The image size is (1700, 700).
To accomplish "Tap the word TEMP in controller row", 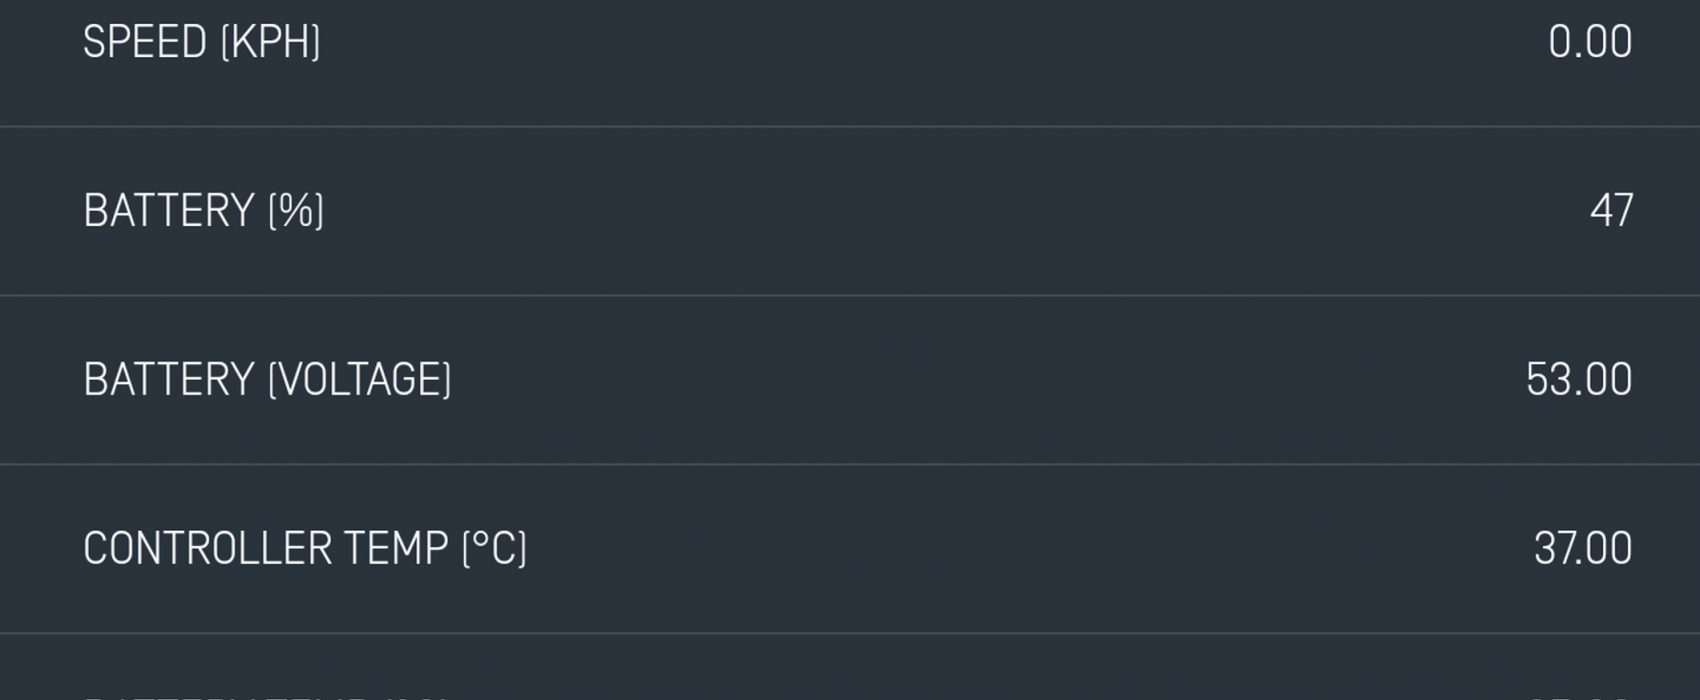I will 396,549.
